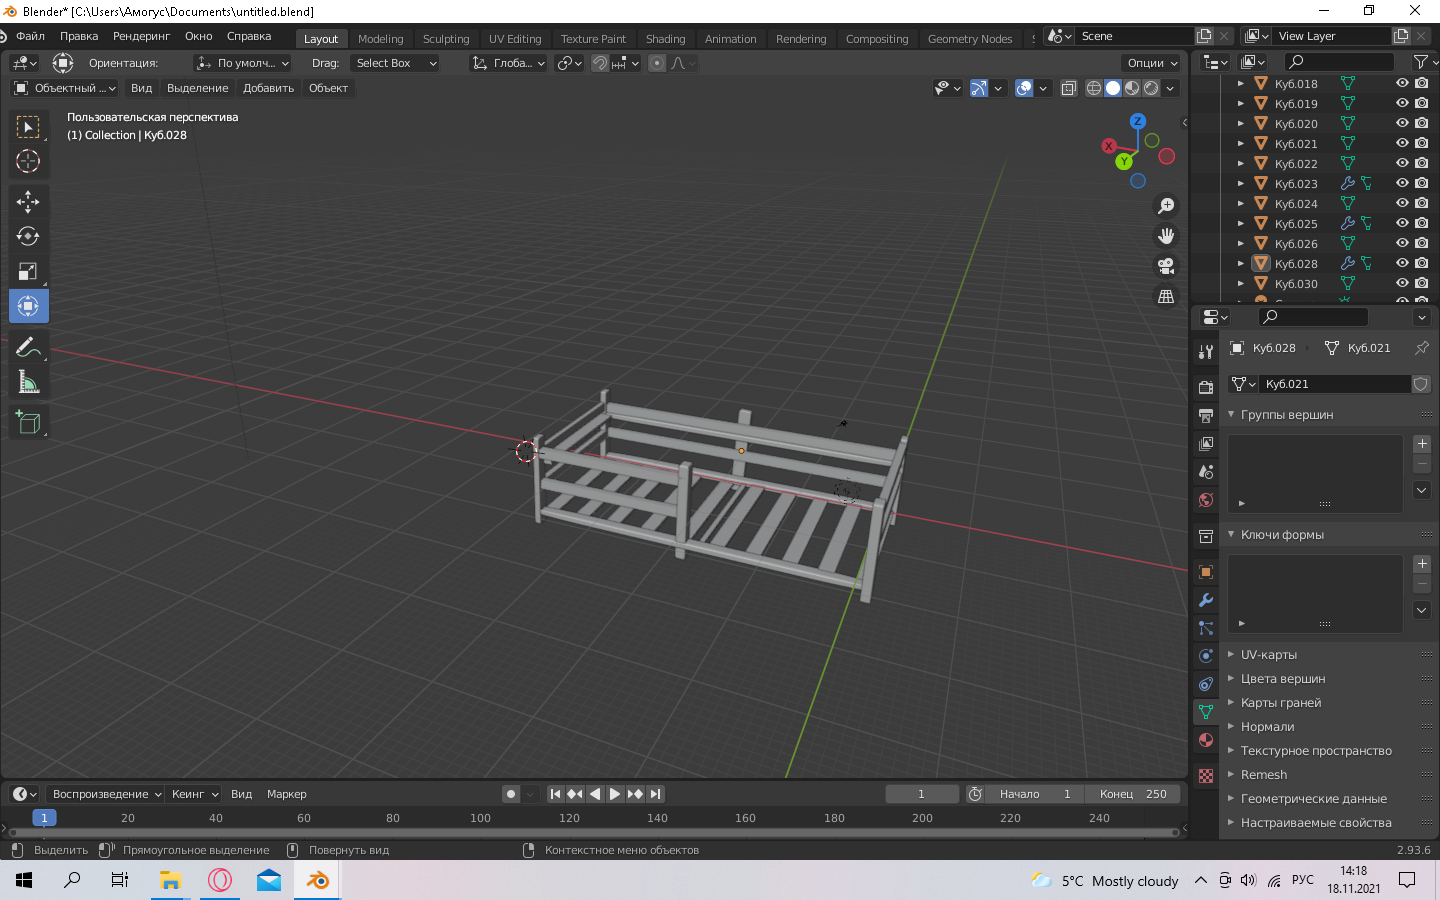The height and width of the screenshot is (900, 1440).
Task: Select the Cursor tool in the toolbar
Action: coord(28,161)
